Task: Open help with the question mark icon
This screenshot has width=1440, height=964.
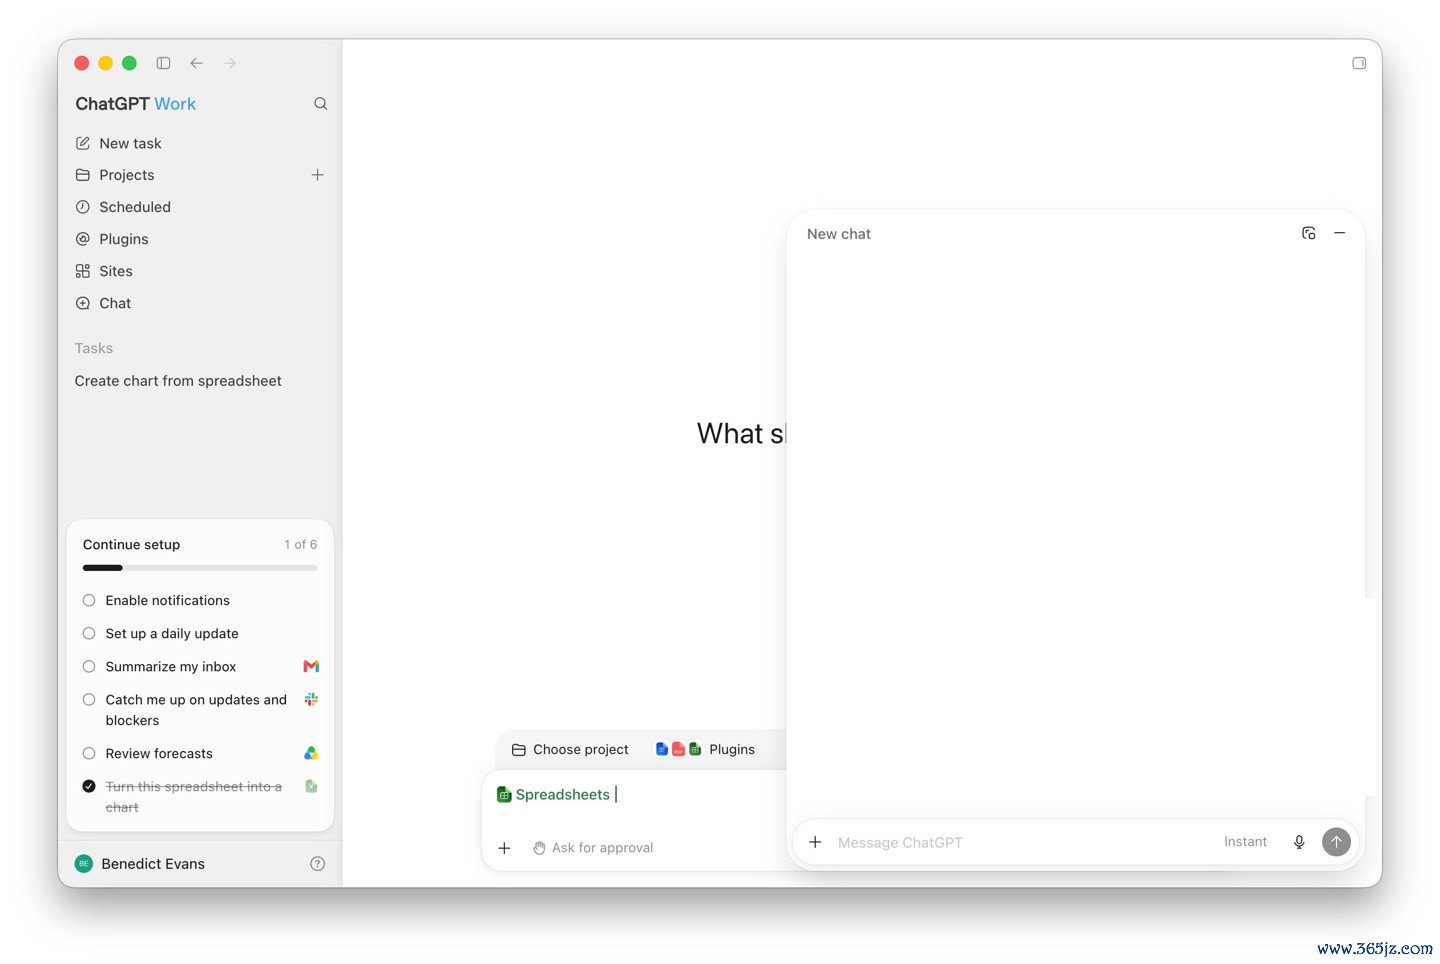Action: tap(317, 864)
